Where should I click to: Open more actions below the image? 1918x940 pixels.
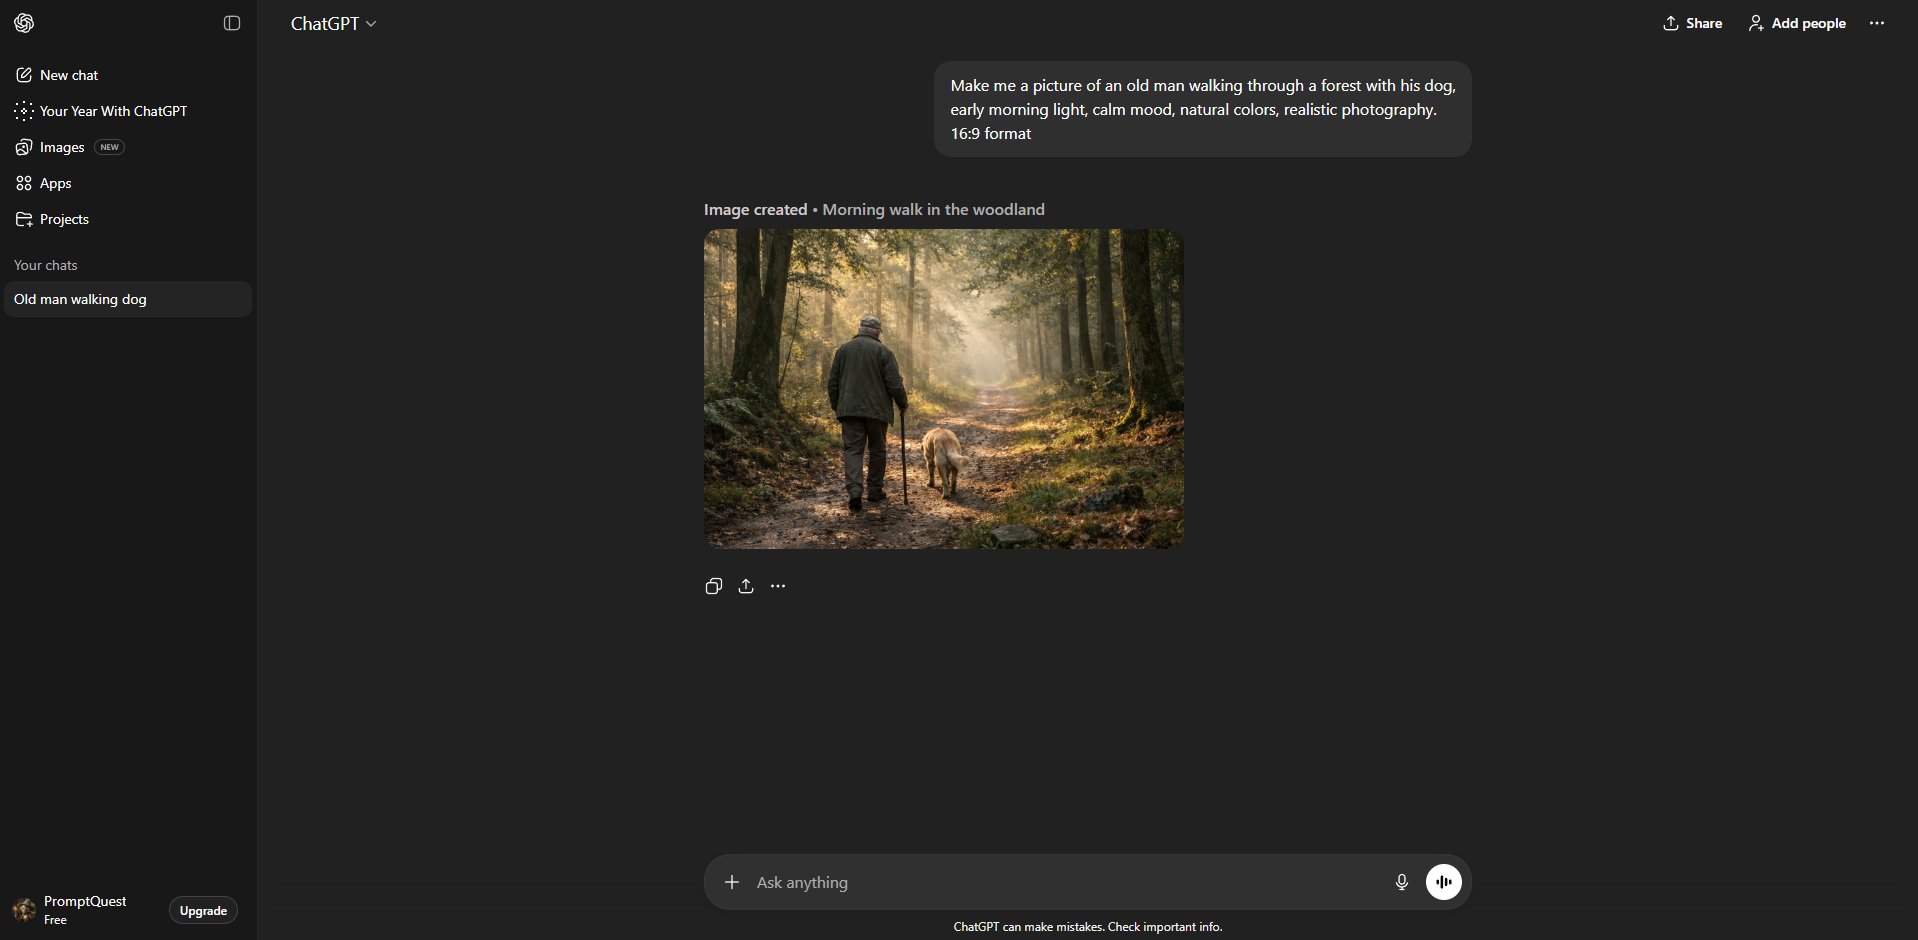tap(778, 586)
